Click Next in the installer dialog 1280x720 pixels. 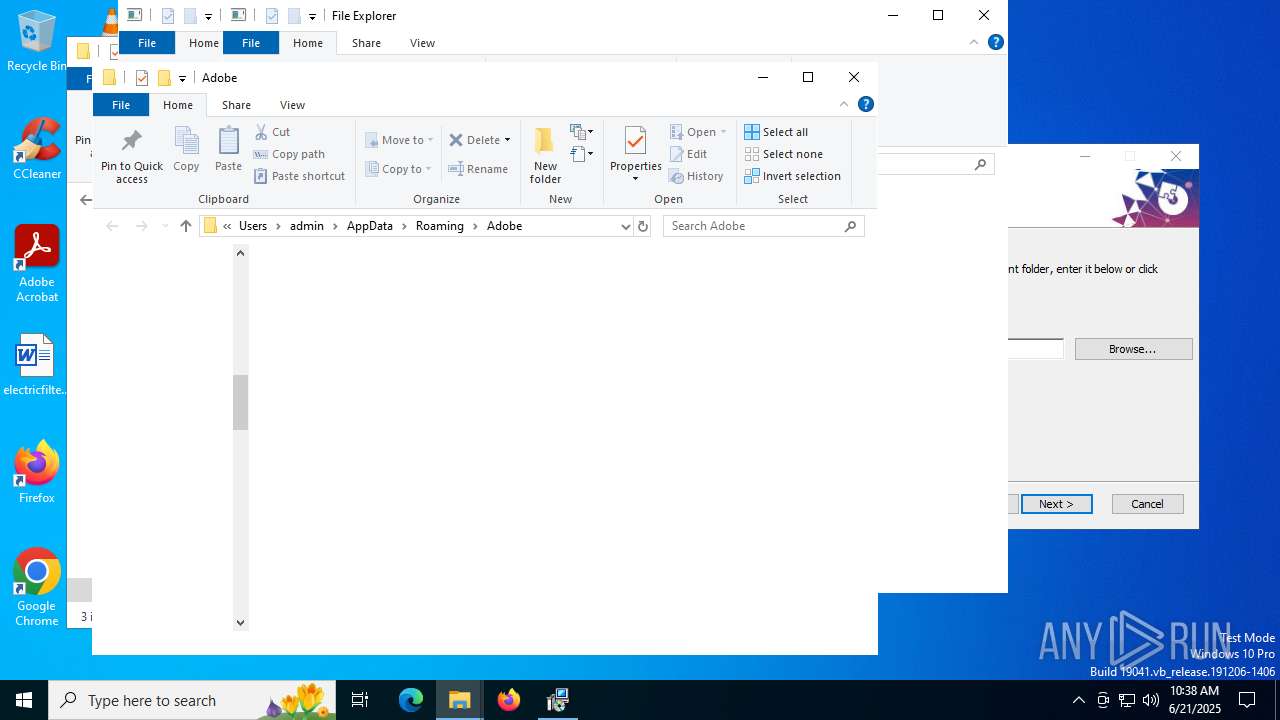pos(1056,504)
